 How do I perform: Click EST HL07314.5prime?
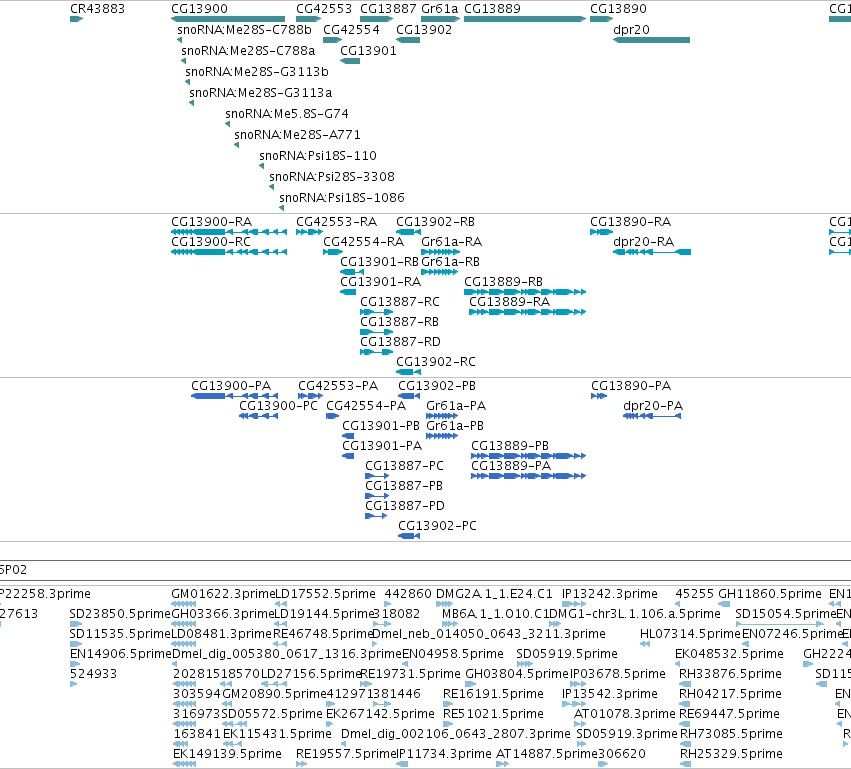690,634
